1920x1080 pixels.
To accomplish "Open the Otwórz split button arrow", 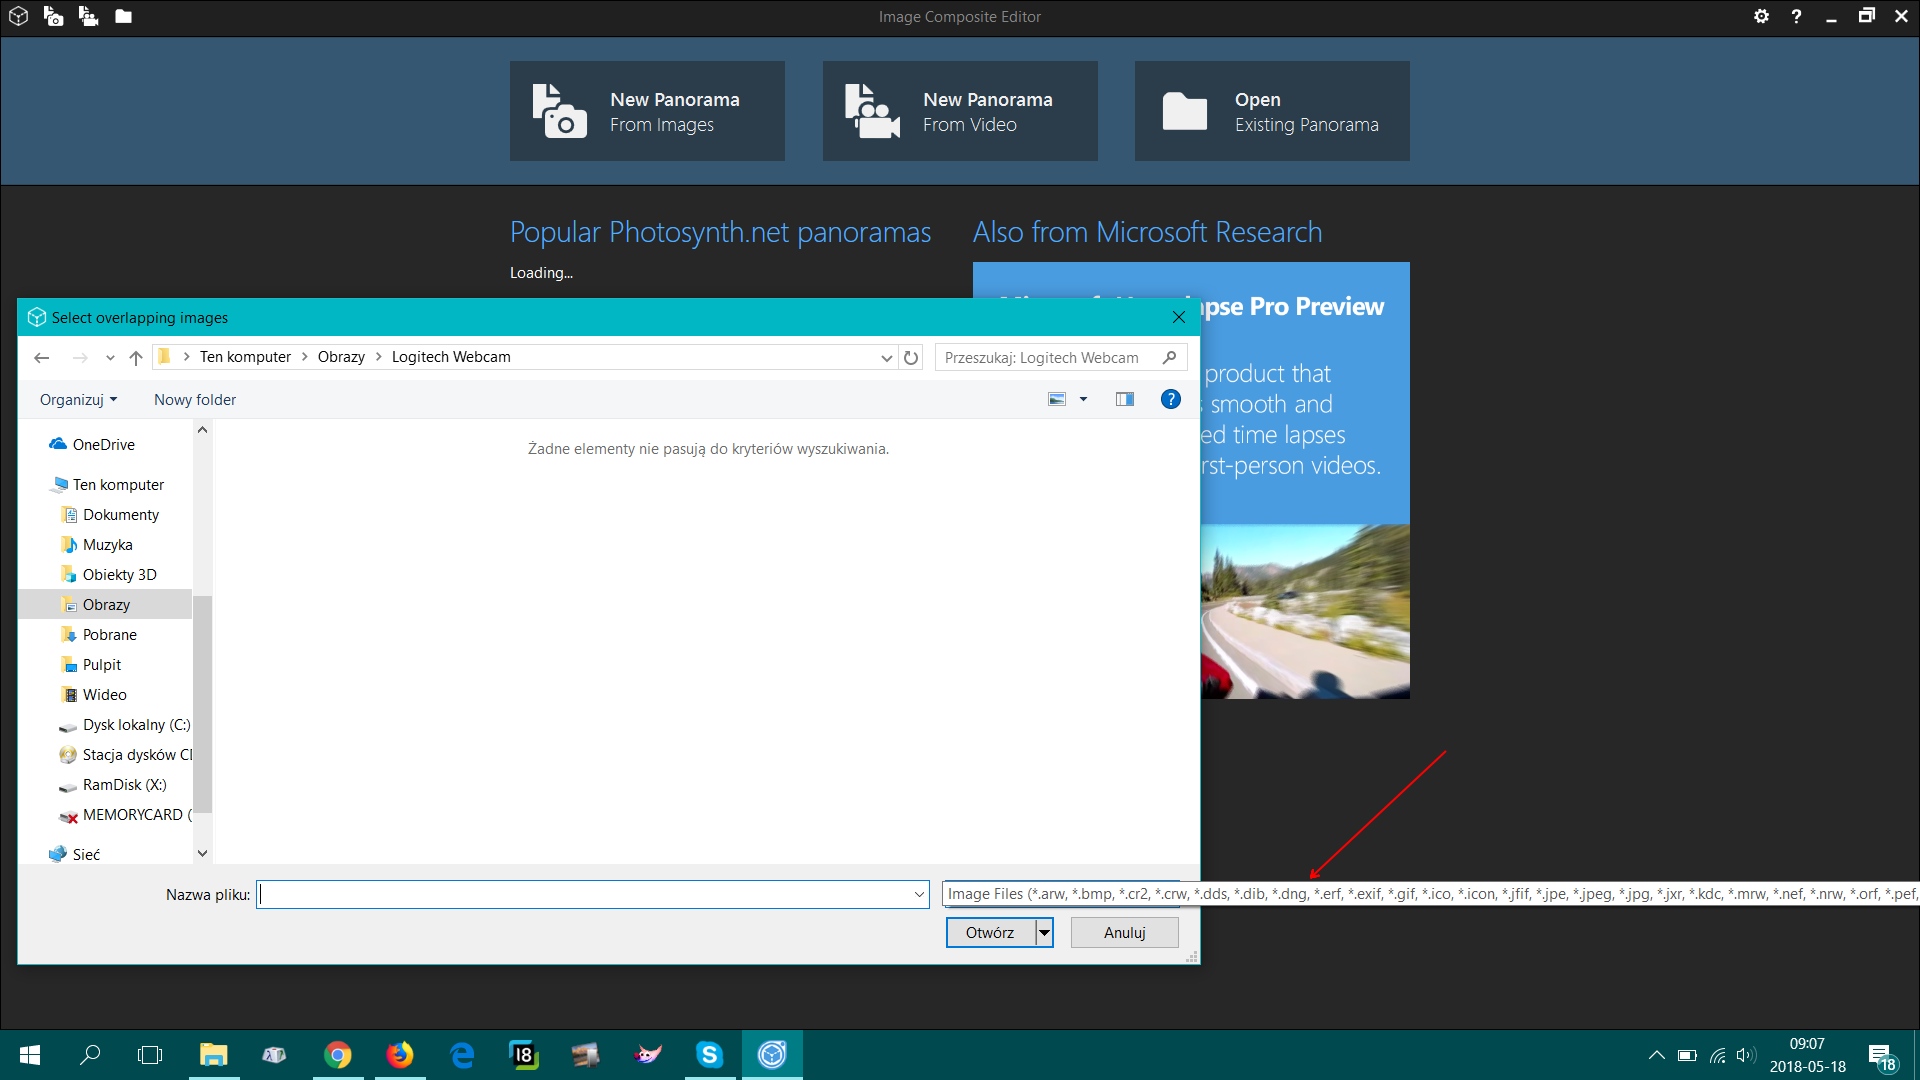I will click(x=1044, y=933).
